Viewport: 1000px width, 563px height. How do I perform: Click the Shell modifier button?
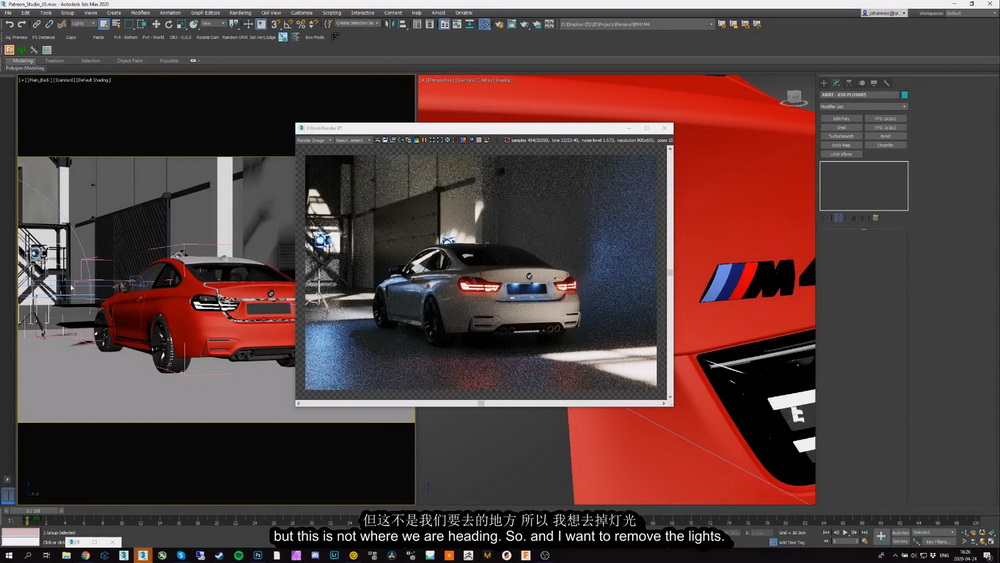pyautogui.click(x=841, y=128)
